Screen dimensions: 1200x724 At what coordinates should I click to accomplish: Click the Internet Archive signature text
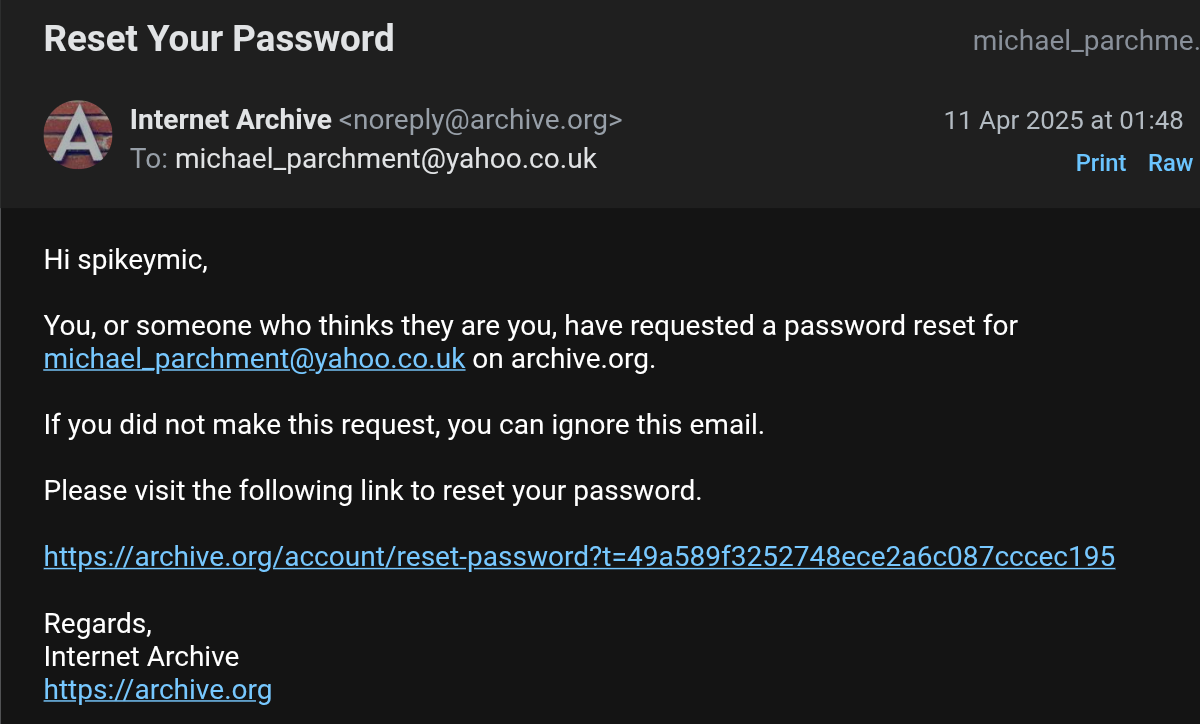point(141,657)
